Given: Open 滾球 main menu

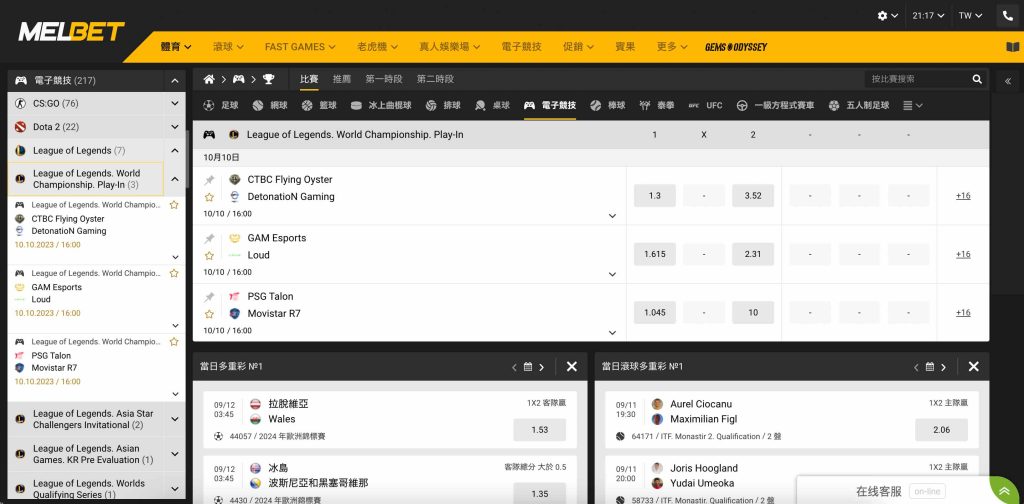Looking at the screenshot, I should pos(228,47).
